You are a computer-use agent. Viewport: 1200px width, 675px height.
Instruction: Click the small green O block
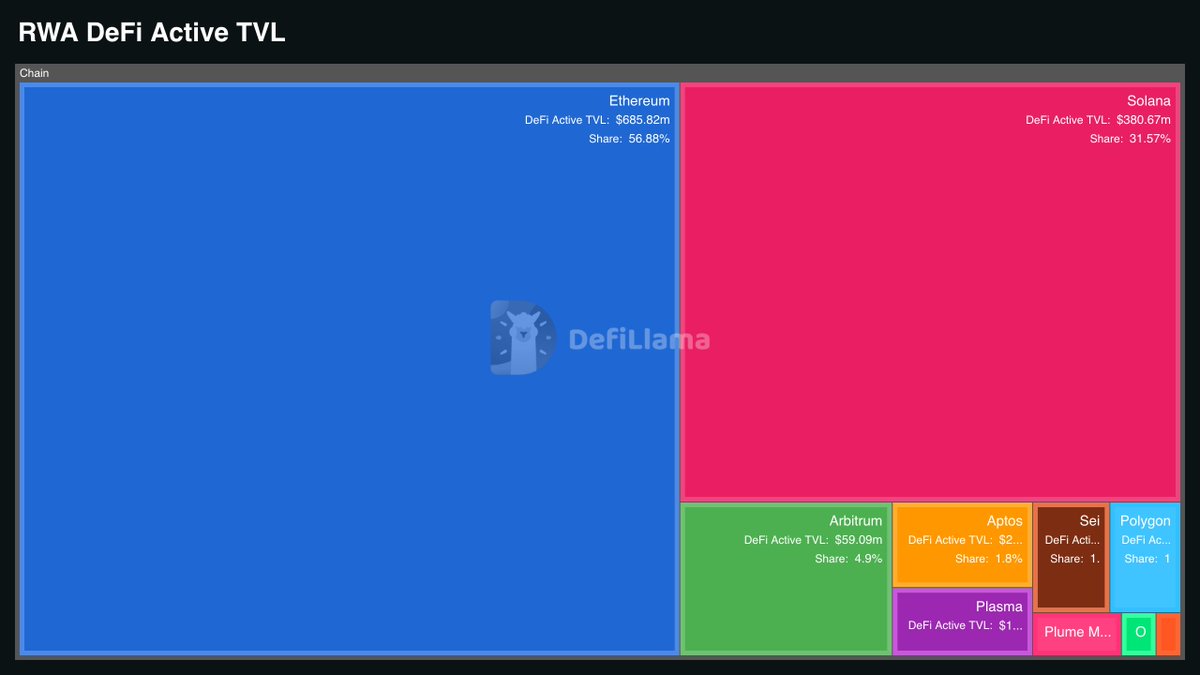(1139, 634)
